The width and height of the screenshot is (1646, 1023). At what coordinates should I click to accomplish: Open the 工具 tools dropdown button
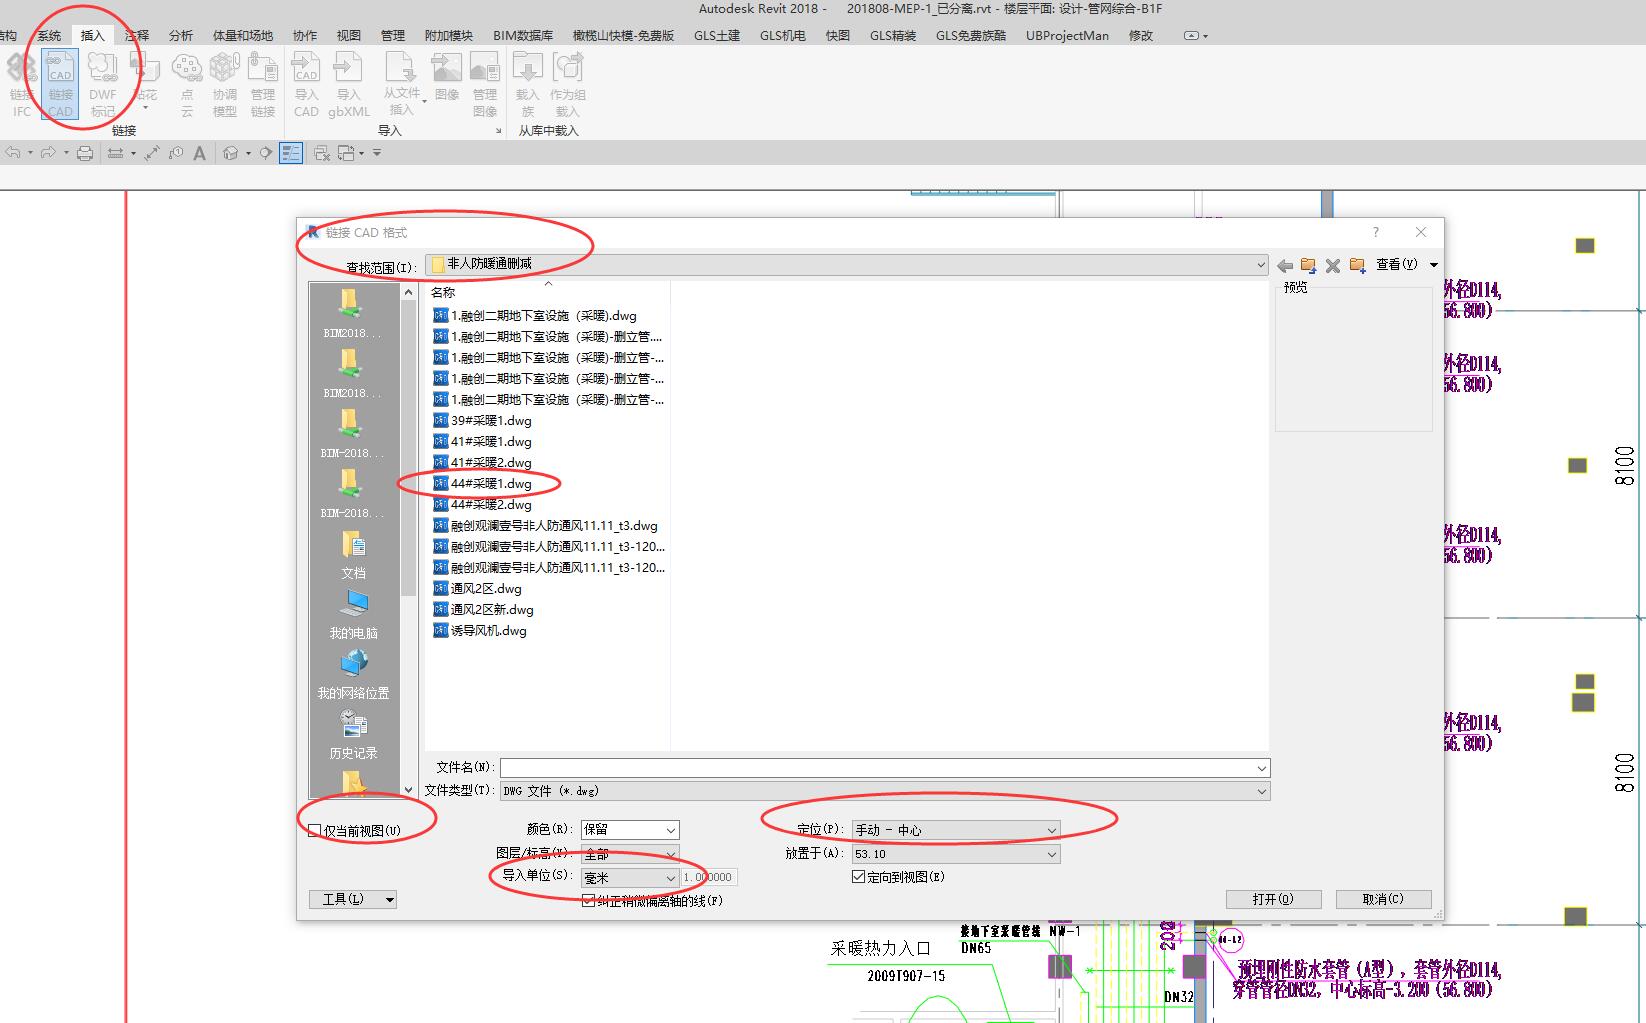[353, 899]
